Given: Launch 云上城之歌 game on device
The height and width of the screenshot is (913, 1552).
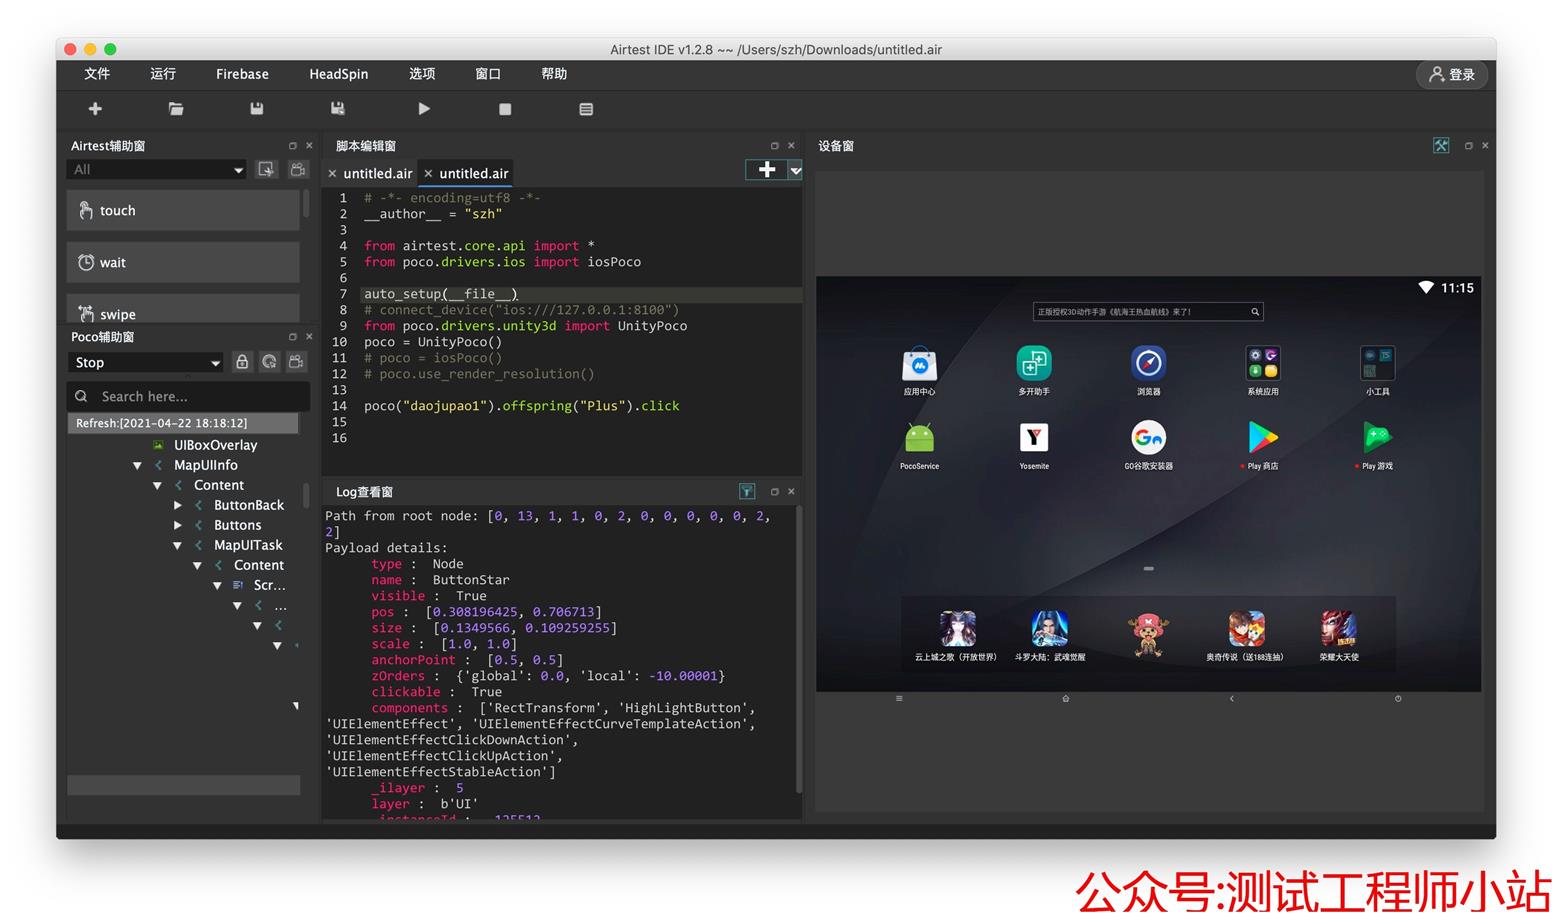Looking at the screenshot, I should tap(956, 636).
